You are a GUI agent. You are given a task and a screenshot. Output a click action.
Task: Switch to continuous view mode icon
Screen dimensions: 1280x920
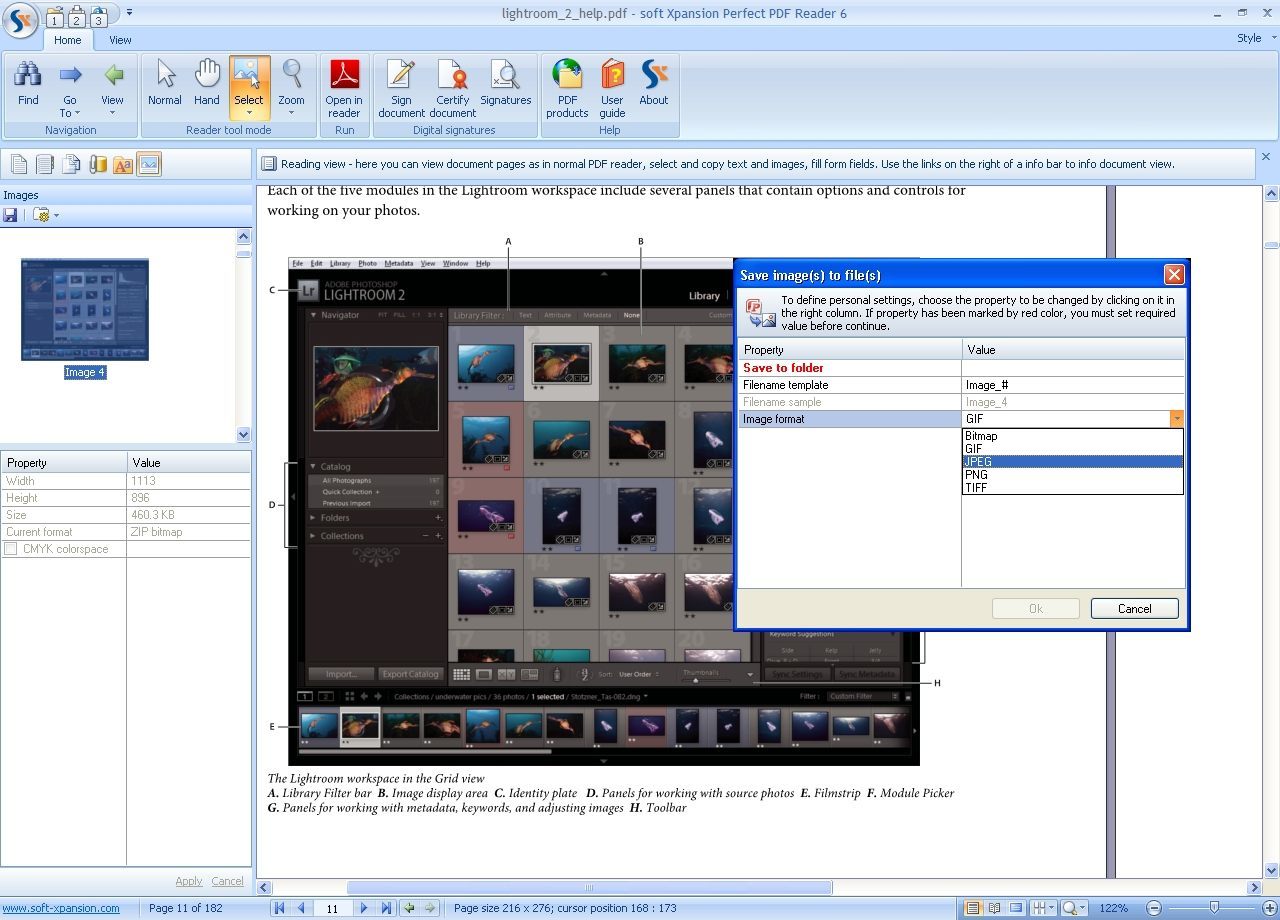pyautogui.click(x=1016, y=908)
